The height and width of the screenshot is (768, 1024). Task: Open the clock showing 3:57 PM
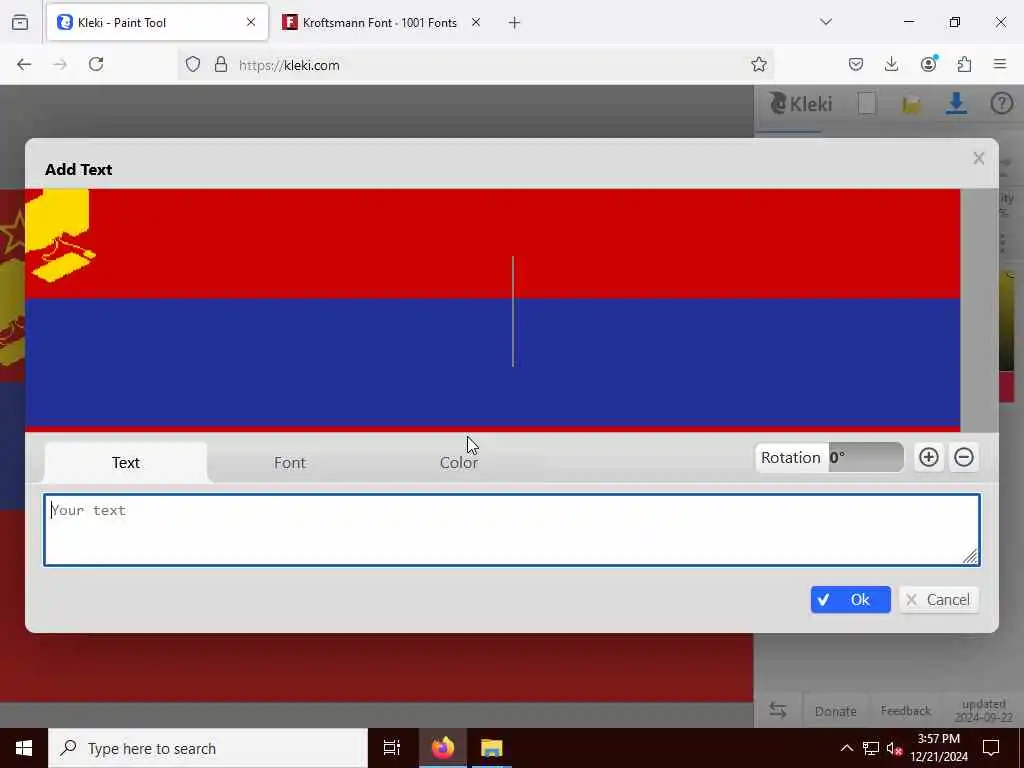click(938, 748)
